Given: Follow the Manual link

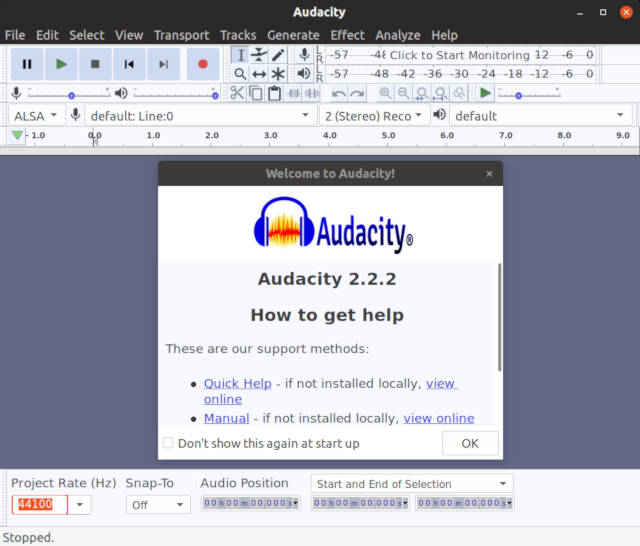Looking at the screenshot, I should pyautogui.click(x=227, y=418).
